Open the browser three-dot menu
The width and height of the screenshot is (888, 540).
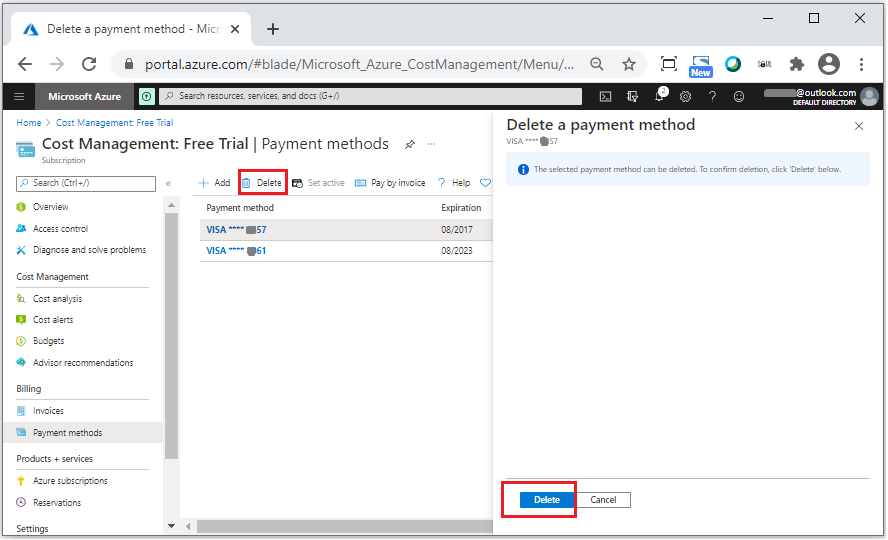click(x=861, y=64)
